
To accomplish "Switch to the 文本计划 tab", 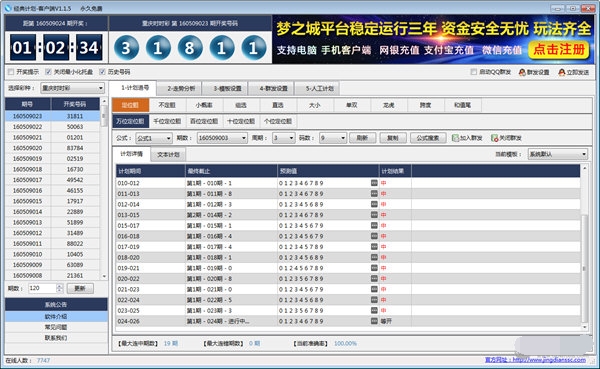I will tap(168, 155).
